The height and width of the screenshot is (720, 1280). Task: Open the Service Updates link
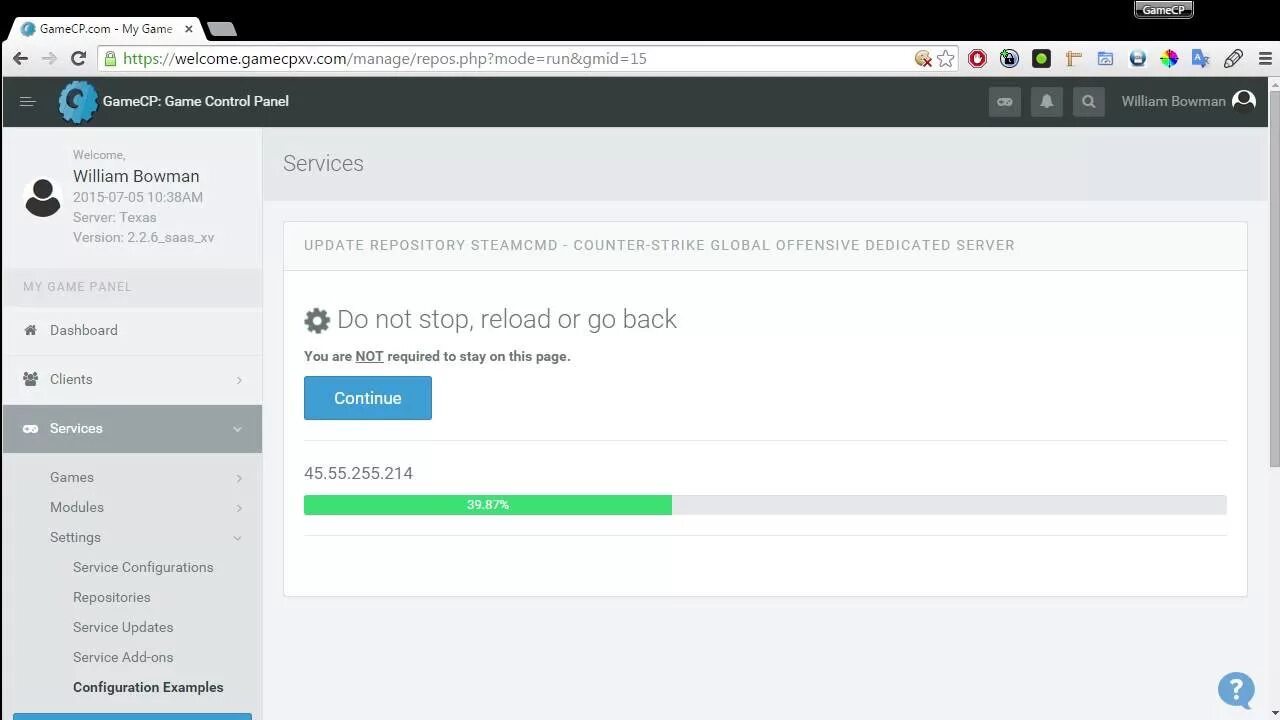coord(123,627)
